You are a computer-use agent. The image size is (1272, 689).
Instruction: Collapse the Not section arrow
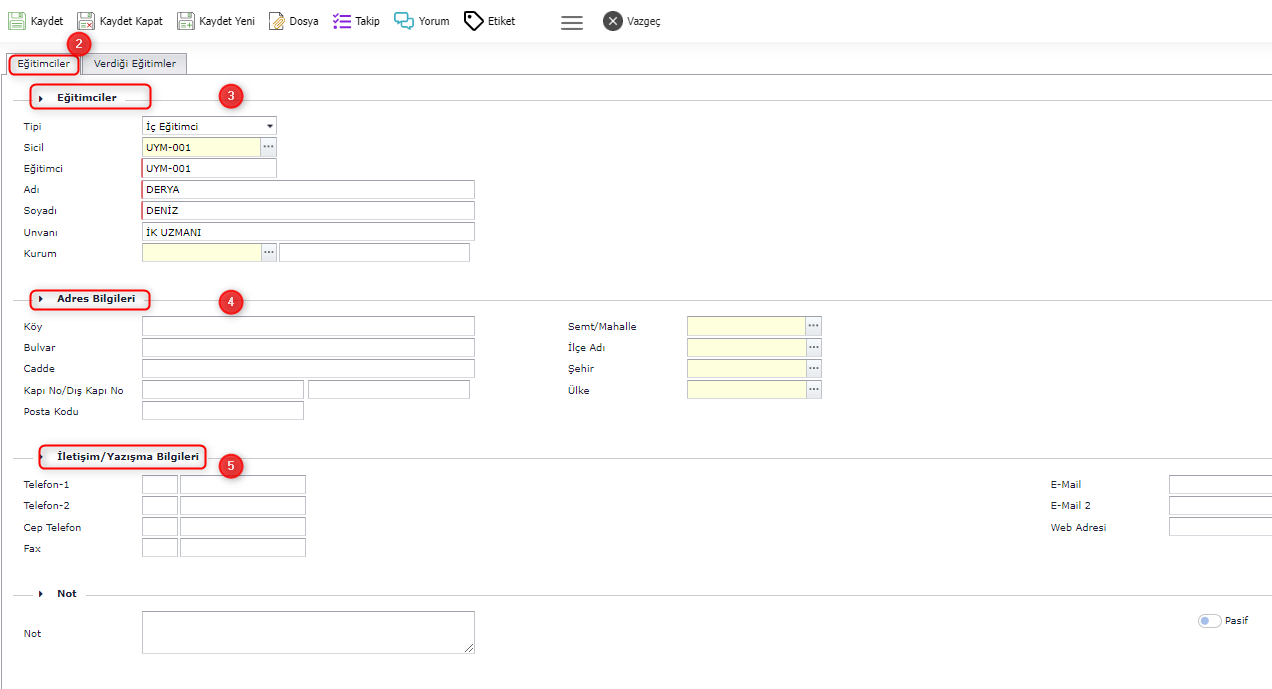[x=41, y=594]
